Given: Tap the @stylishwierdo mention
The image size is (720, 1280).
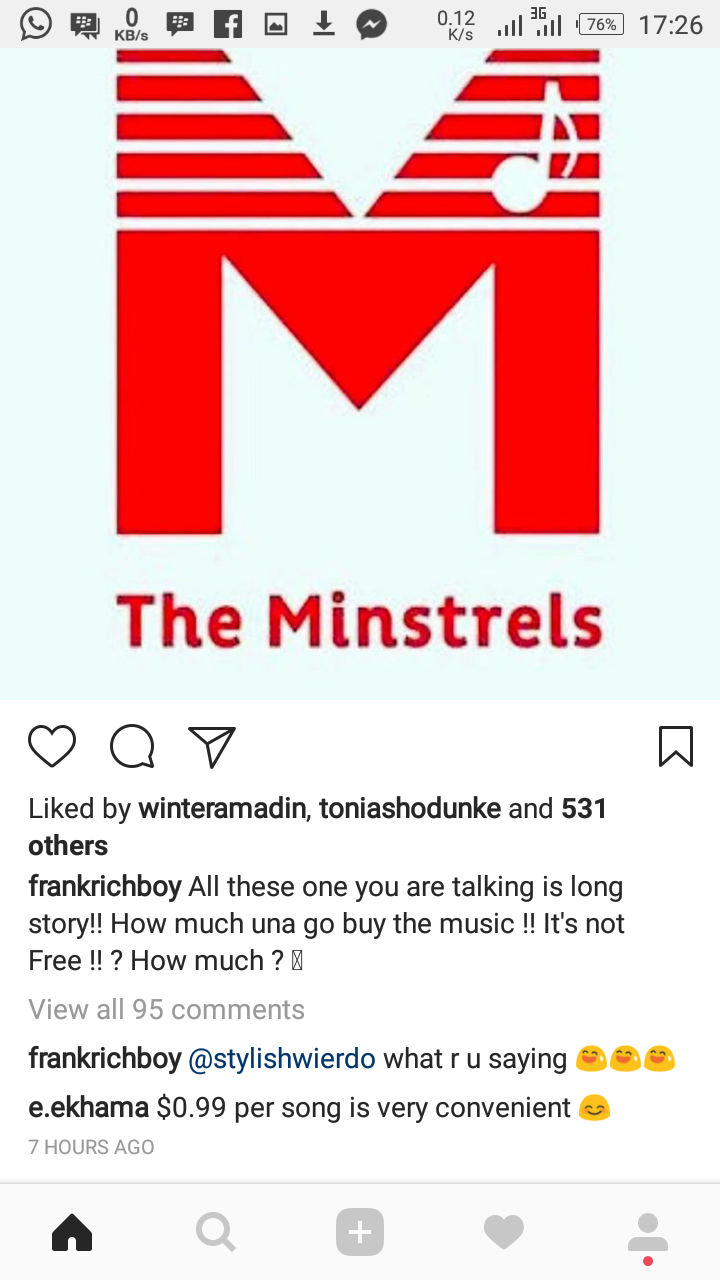Looking at the screenshot, I should click(x=281, y=1058).
